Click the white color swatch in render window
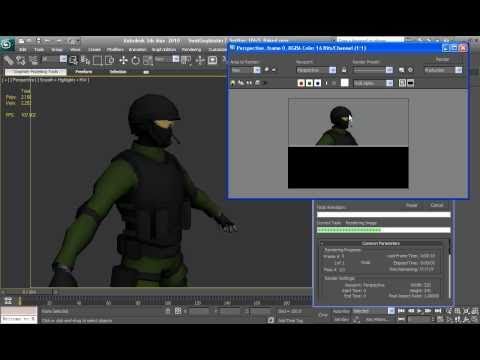The width and height of the screenshot is (480, 360). (345, 83)
